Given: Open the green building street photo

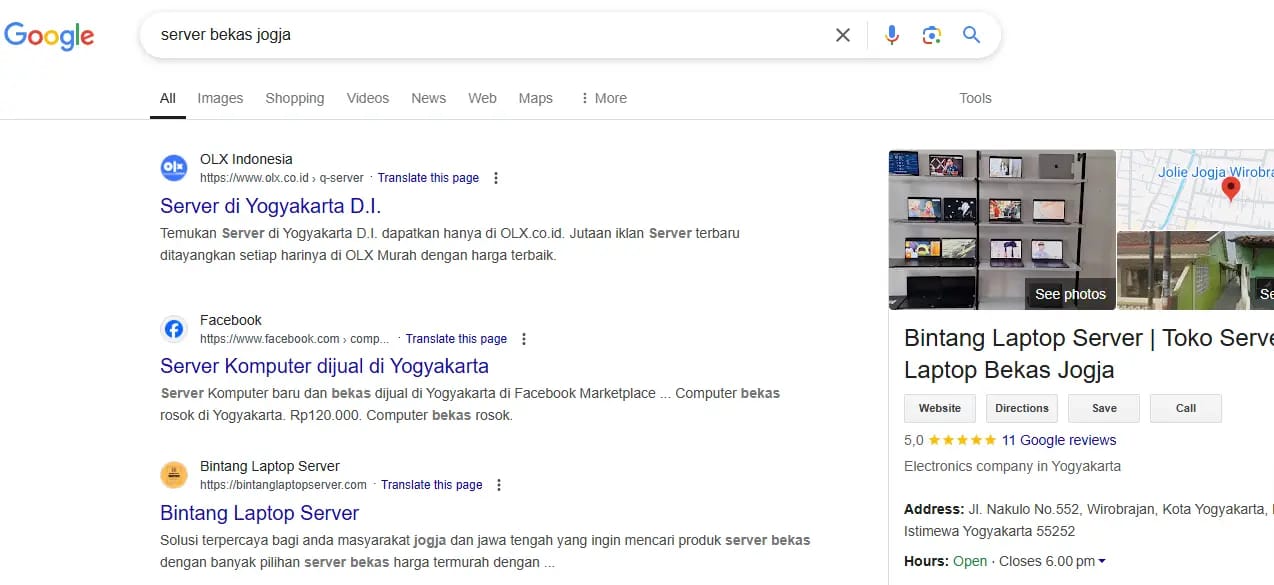Looking at the screenshot, I should click(x=1195, y=271).
